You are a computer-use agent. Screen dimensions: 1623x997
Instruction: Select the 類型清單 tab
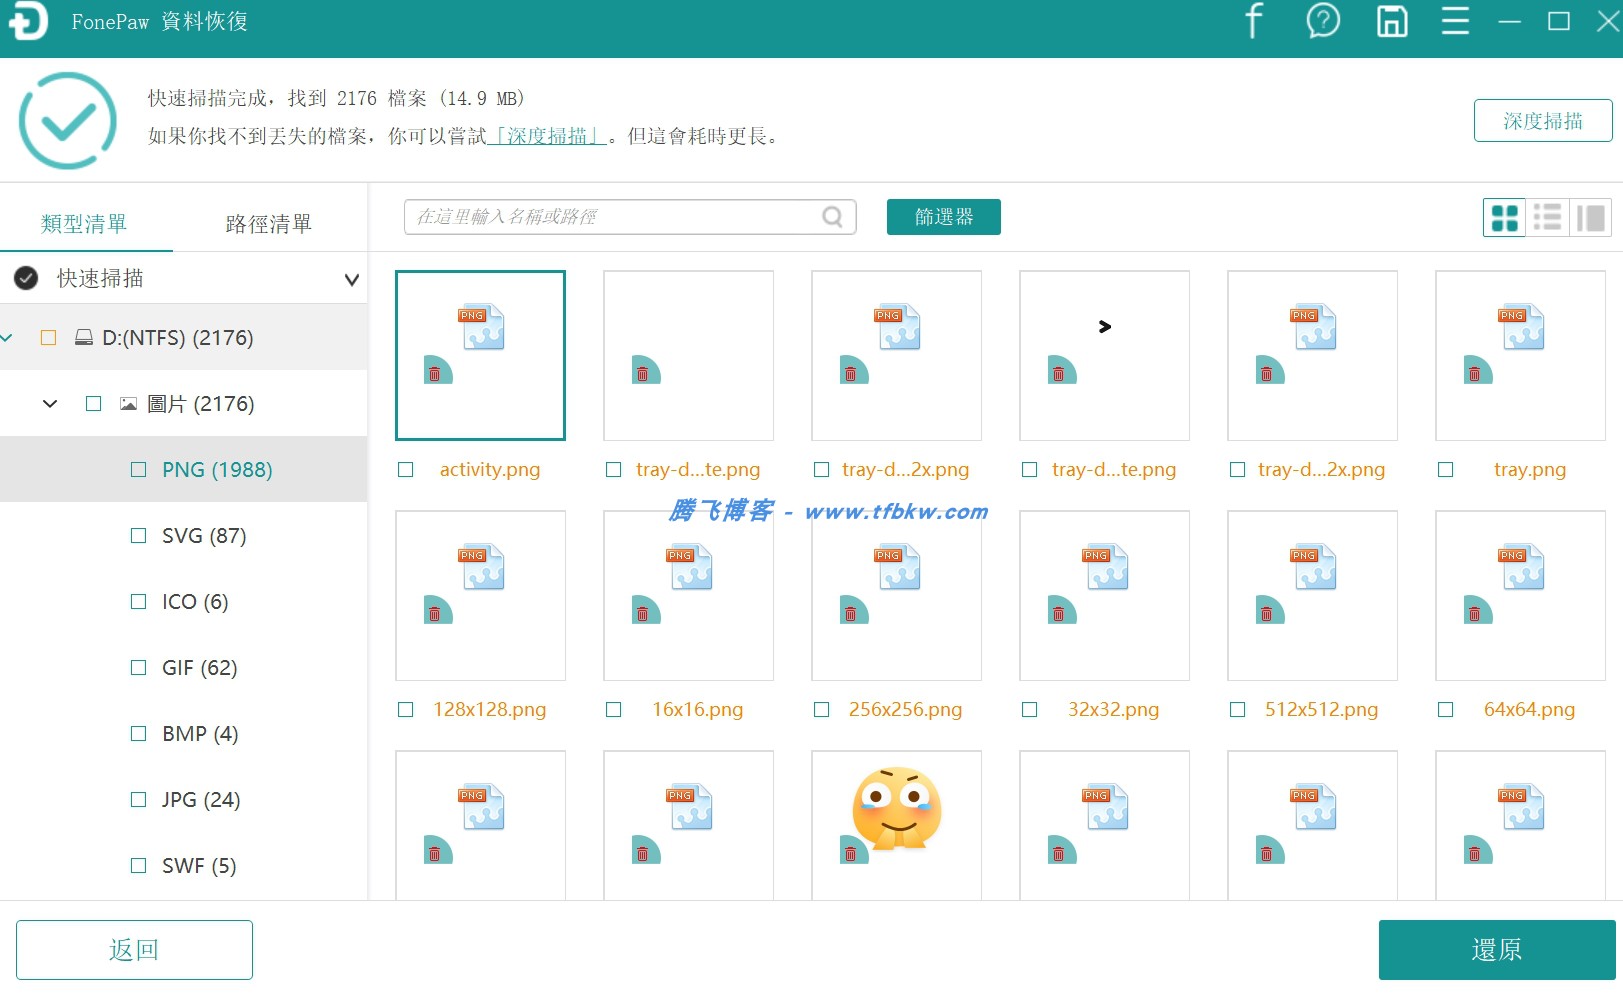tap(81, 223)
